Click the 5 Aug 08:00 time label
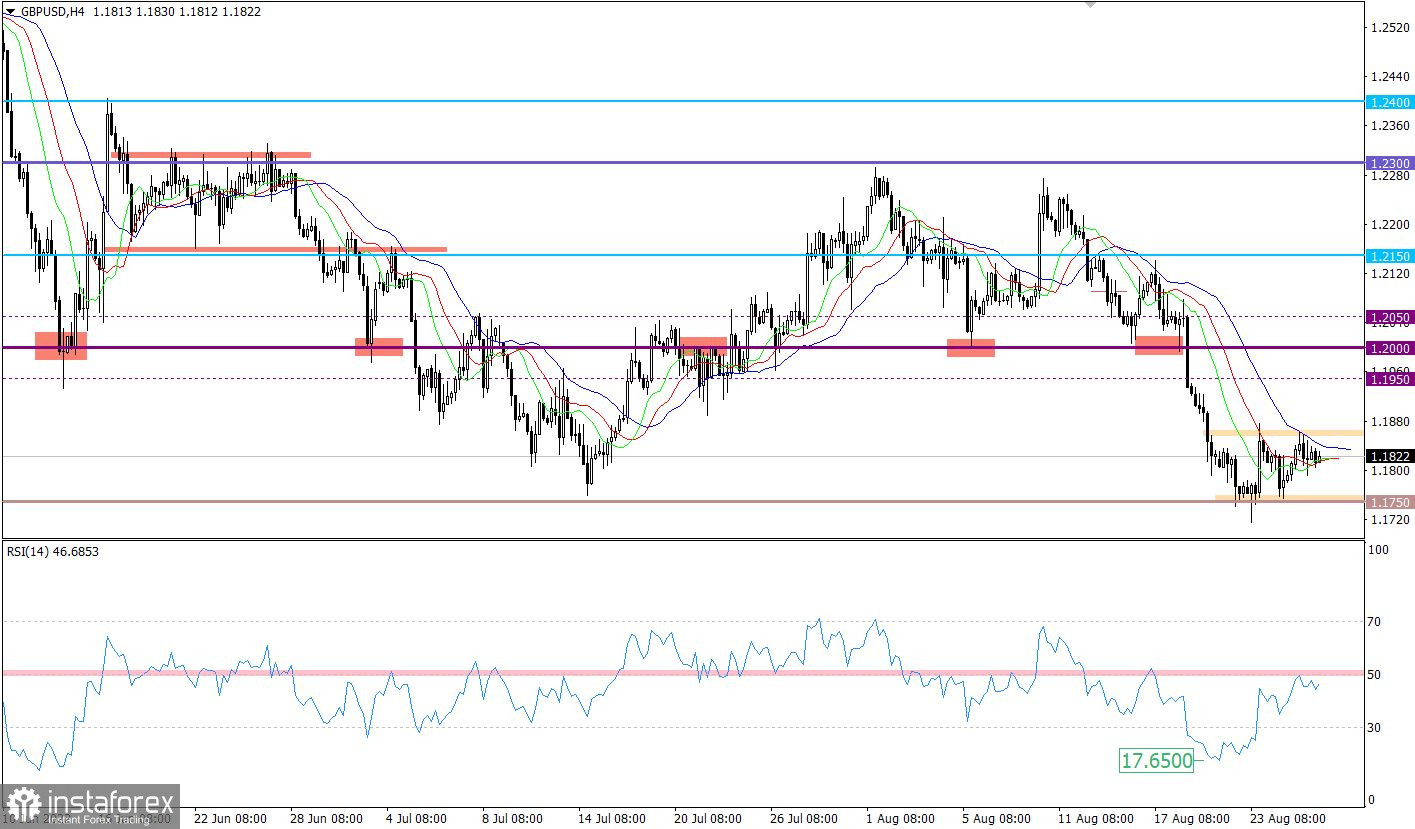Image resolution: width=1415 pixels, height=829 pixels. (998, 818)
